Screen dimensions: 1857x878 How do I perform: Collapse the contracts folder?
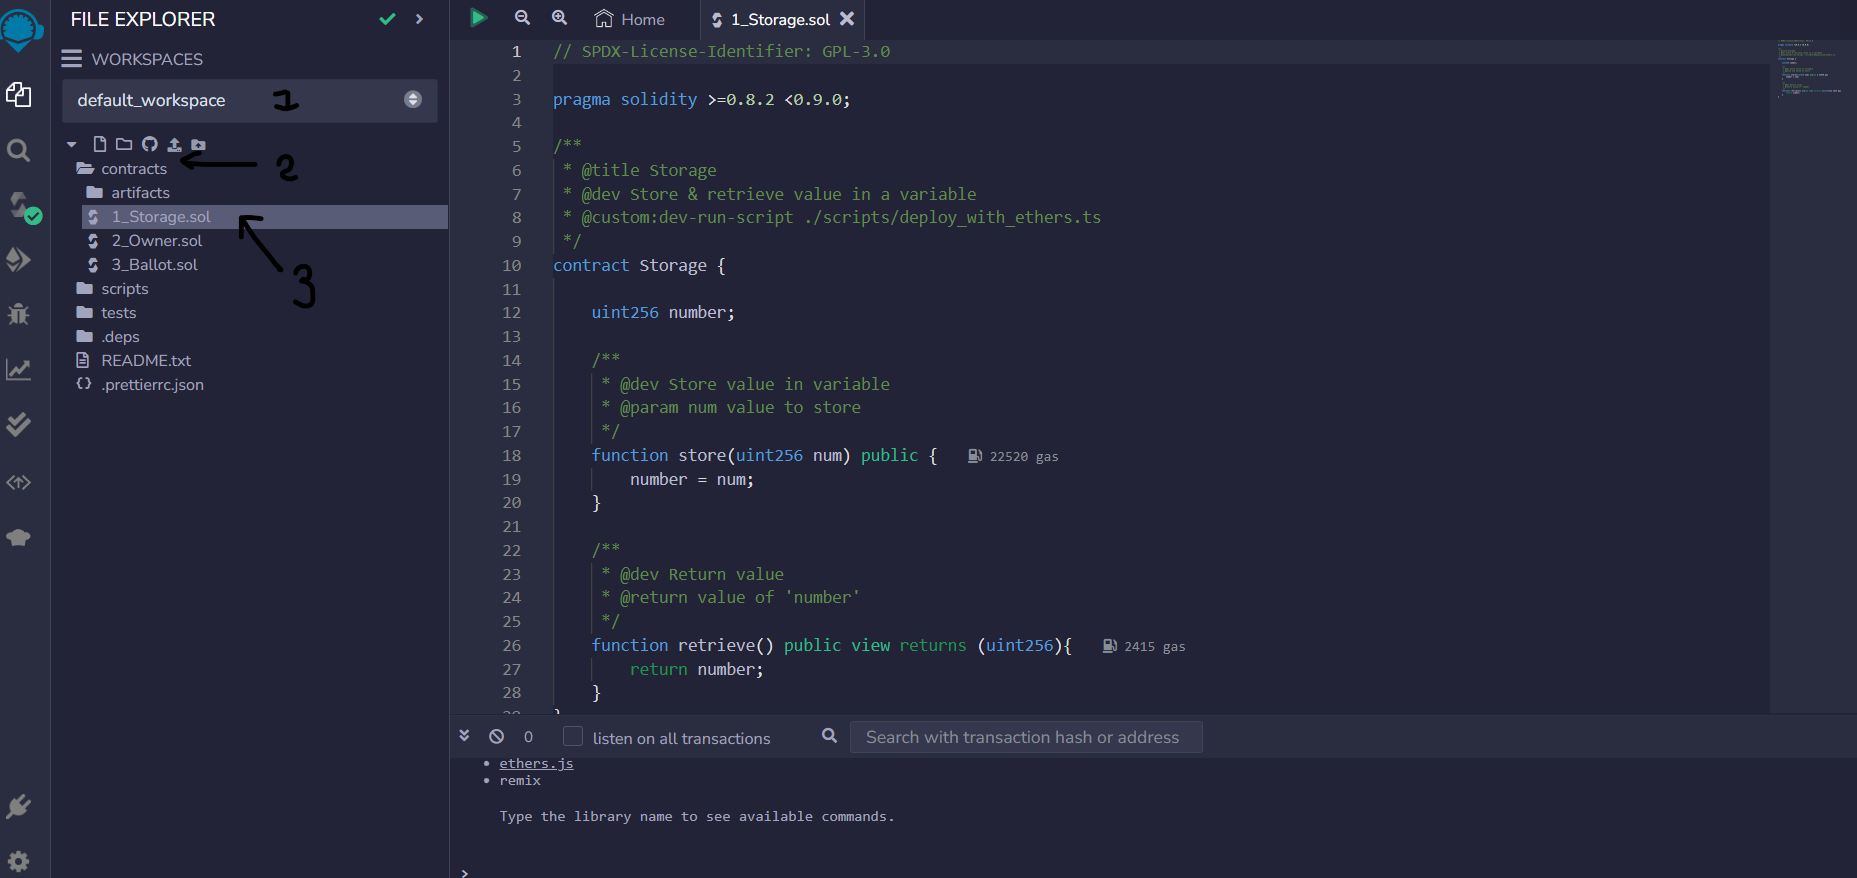[x=133, y=169]
